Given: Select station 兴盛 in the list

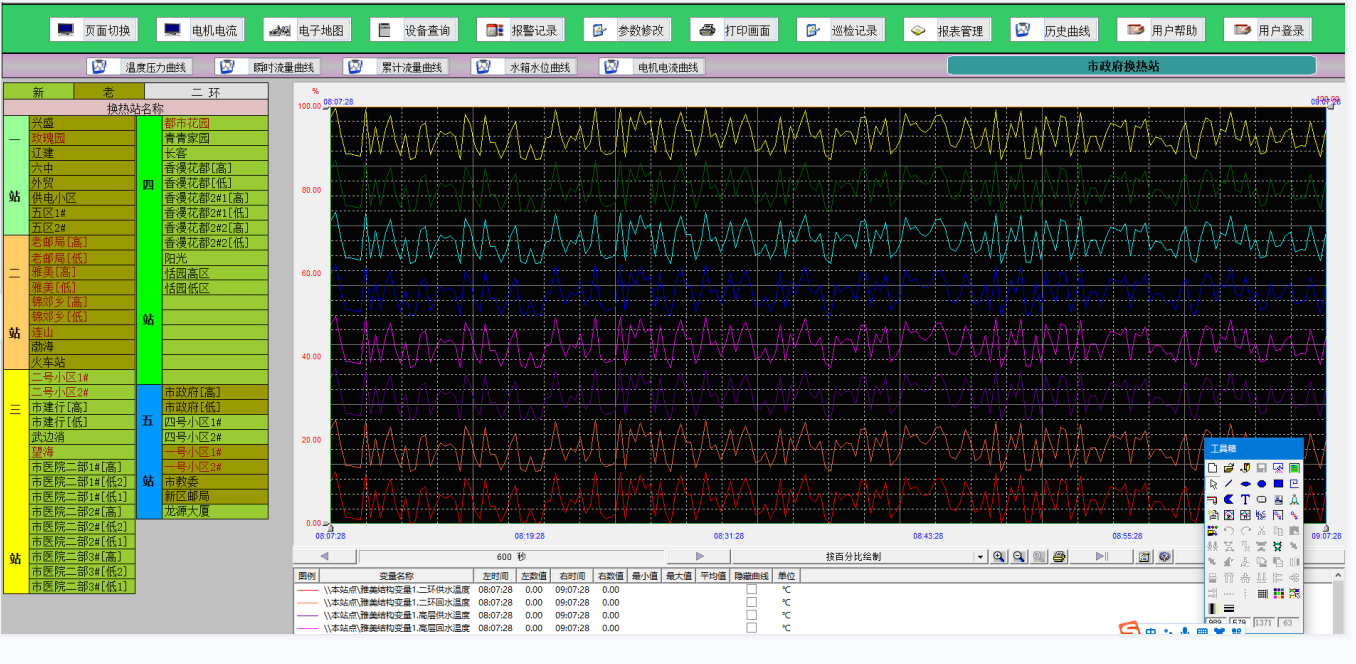Looking at the screenshot, I should pos(82,123).
